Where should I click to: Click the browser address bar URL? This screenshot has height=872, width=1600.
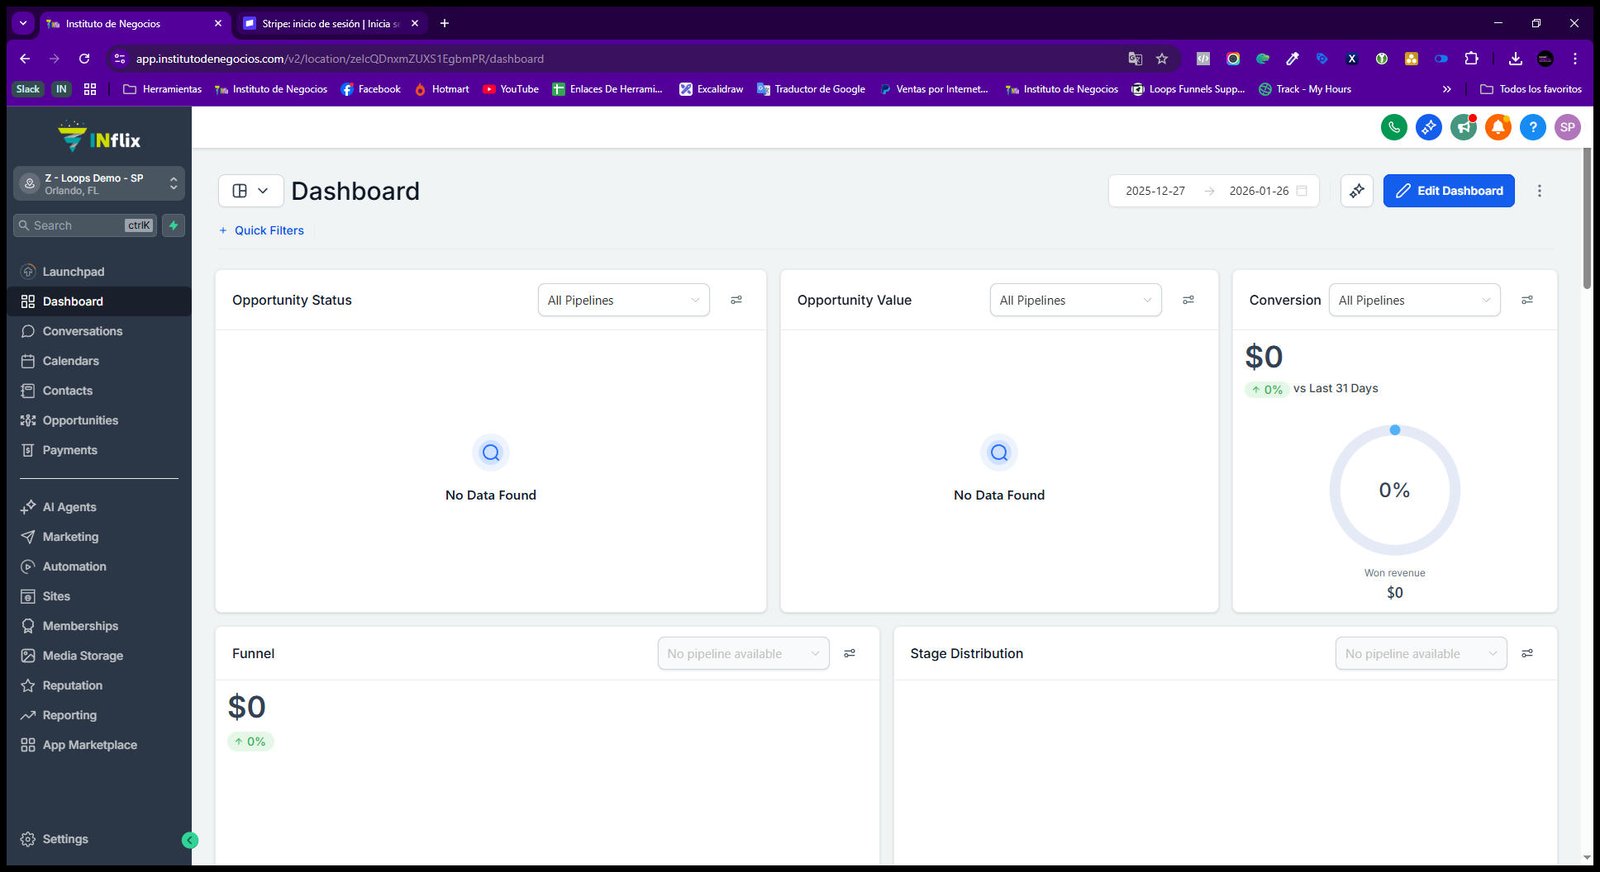(x=340, y=59)
